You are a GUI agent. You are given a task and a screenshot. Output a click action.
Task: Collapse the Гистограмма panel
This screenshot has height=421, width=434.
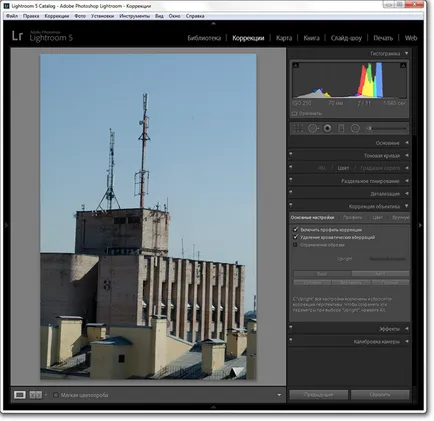point(407,53)
